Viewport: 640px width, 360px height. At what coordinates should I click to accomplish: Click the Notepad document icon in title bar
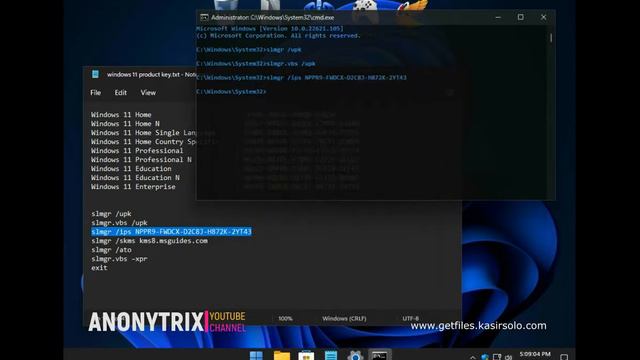[96, 74]
